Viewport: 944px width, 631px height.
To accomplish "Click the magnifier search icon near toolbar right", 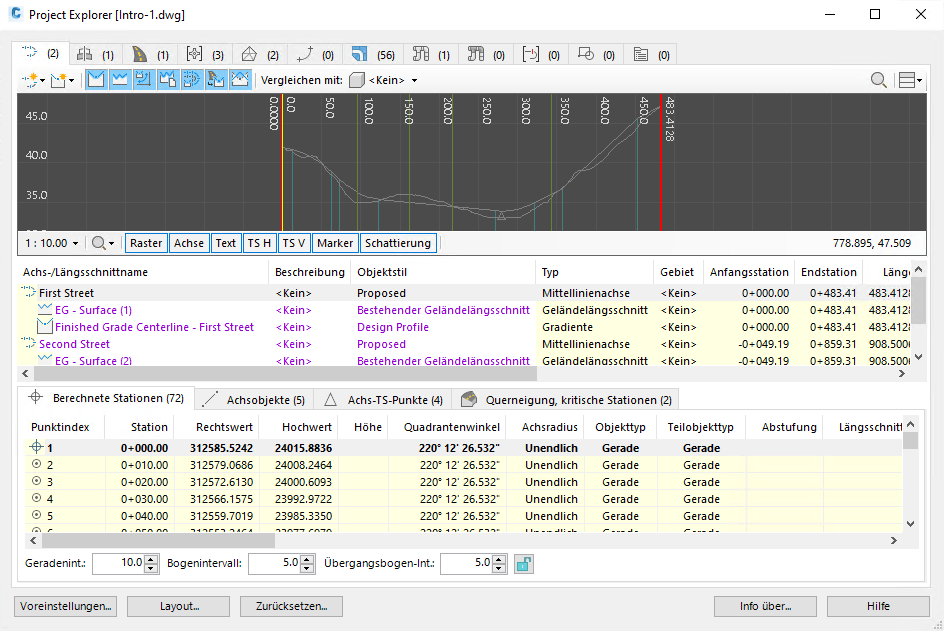I will coord(878,79).
